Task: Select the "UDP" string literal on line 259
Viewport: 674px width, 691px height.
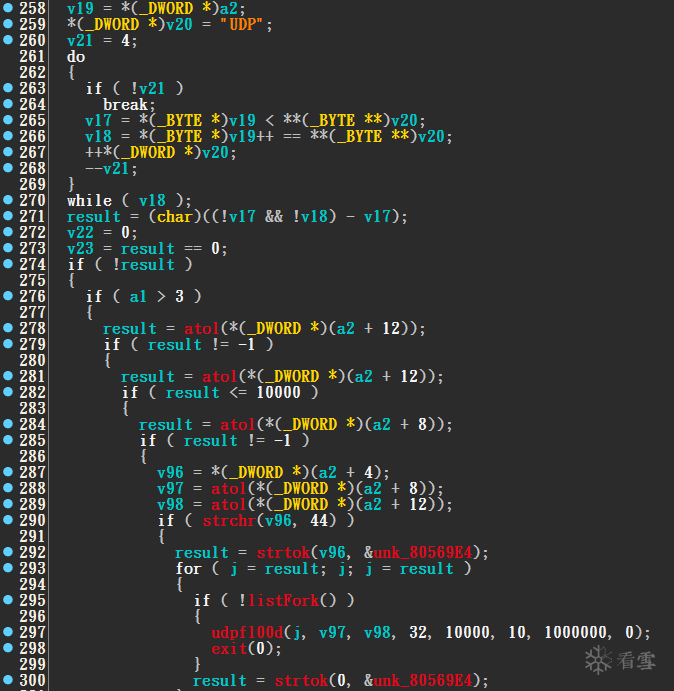Action: click(x=241, y=24)
